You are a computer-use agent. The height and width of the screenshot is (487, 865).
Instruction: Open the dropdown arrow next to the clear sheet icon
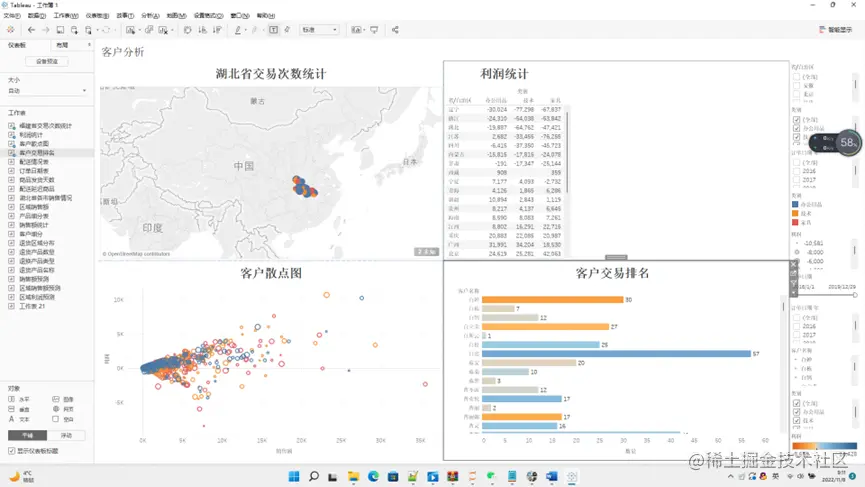172,30
